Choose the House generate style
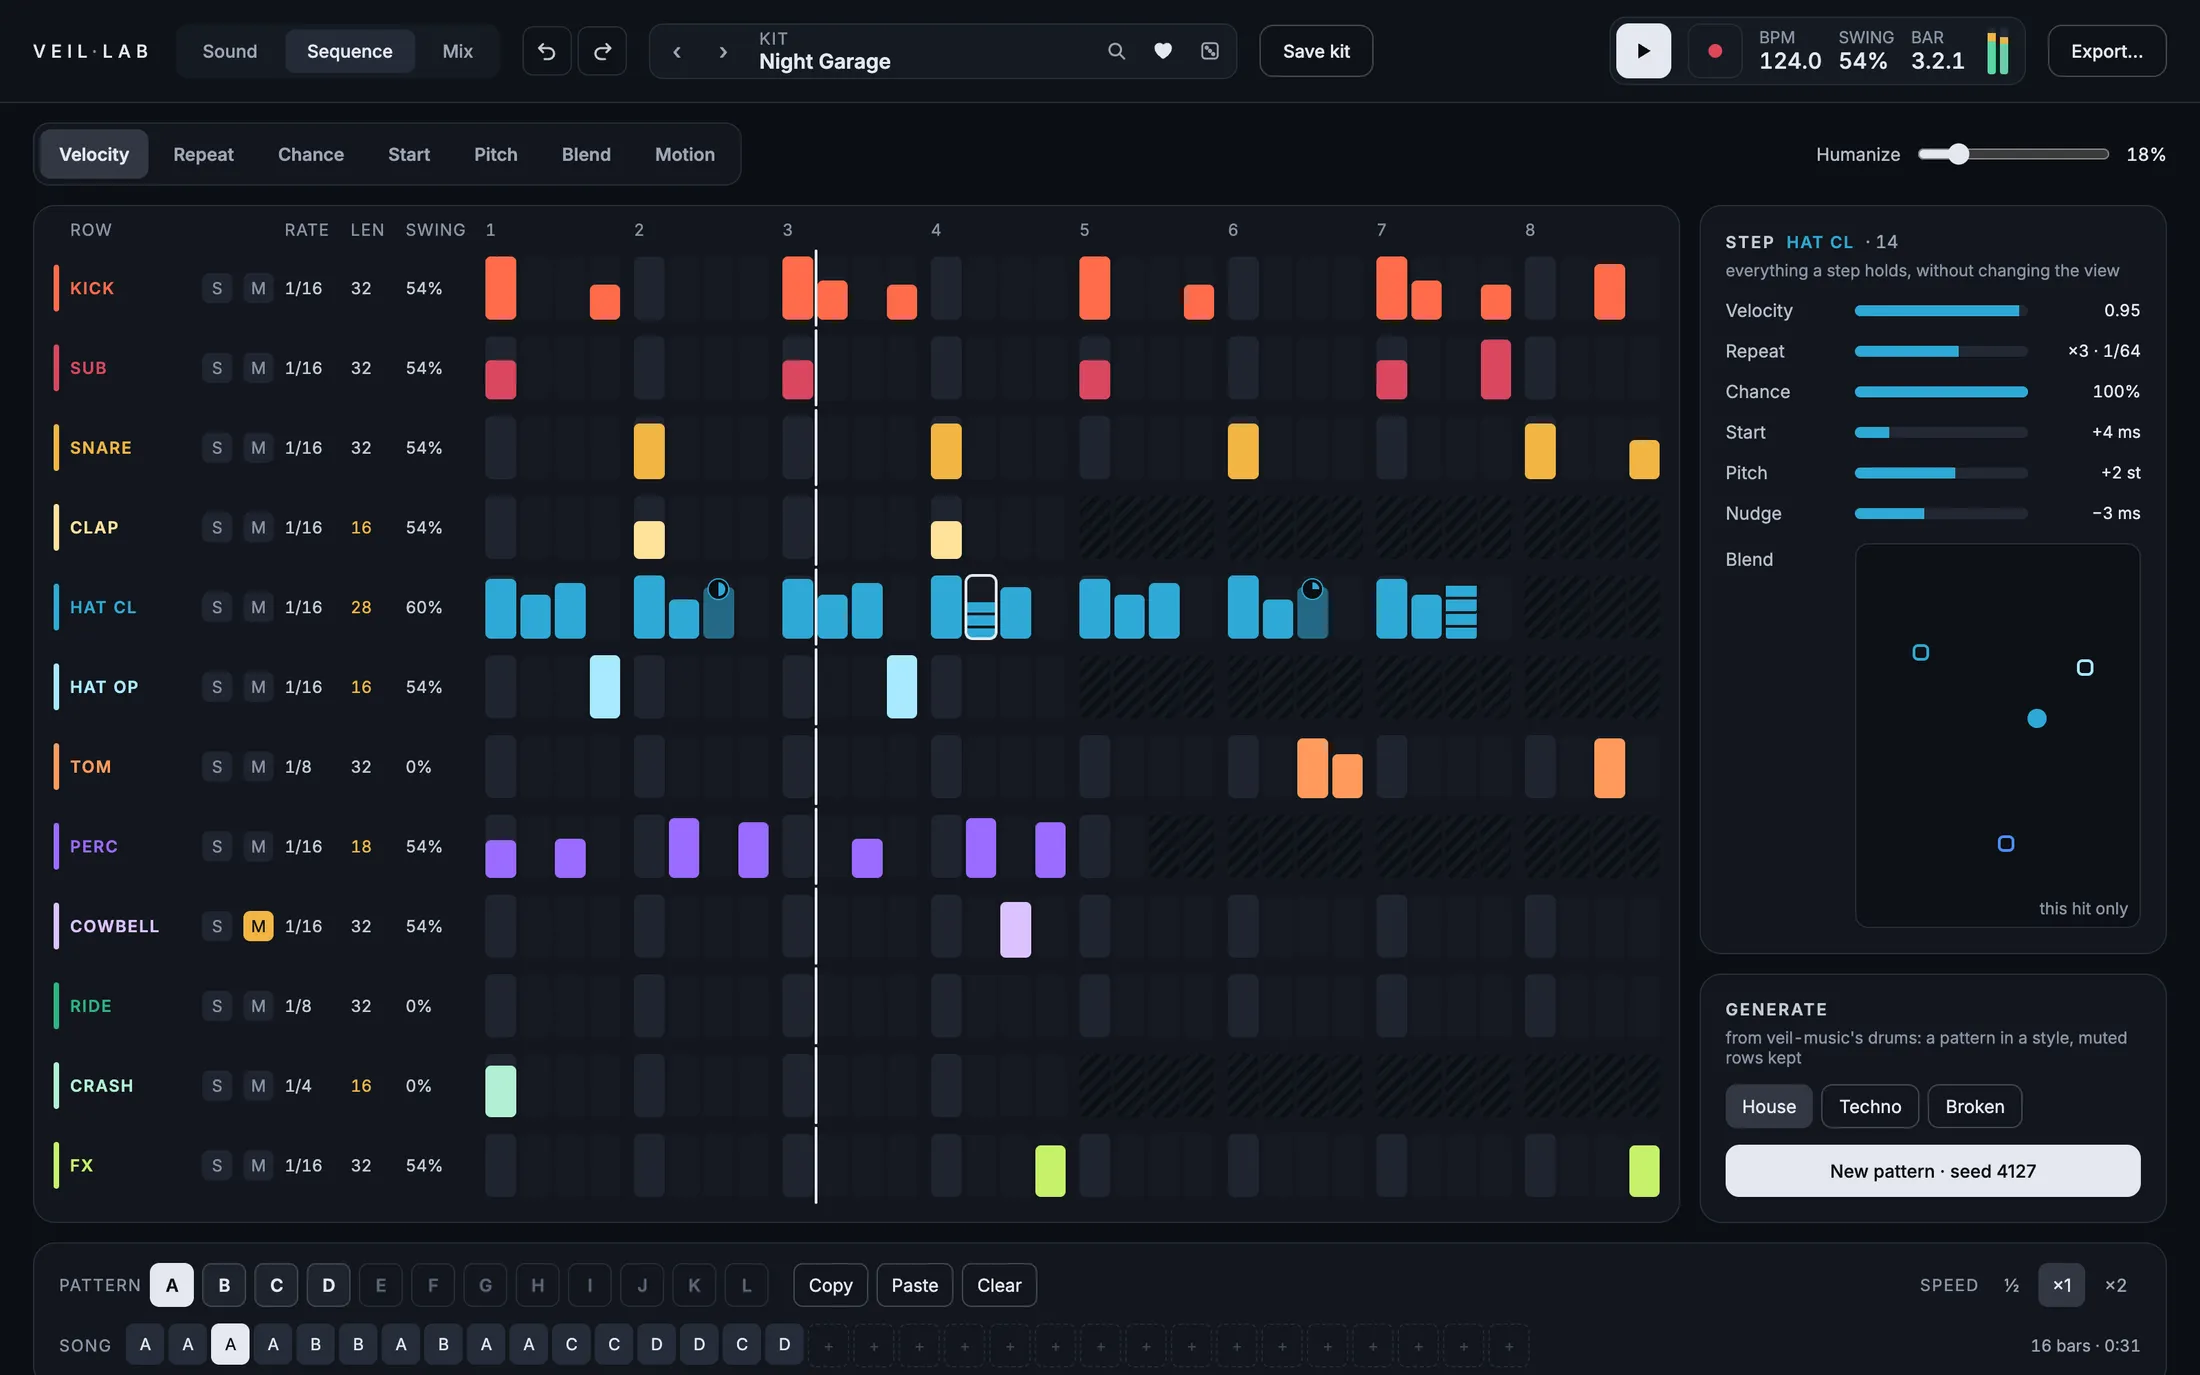 [1769, 1107]
